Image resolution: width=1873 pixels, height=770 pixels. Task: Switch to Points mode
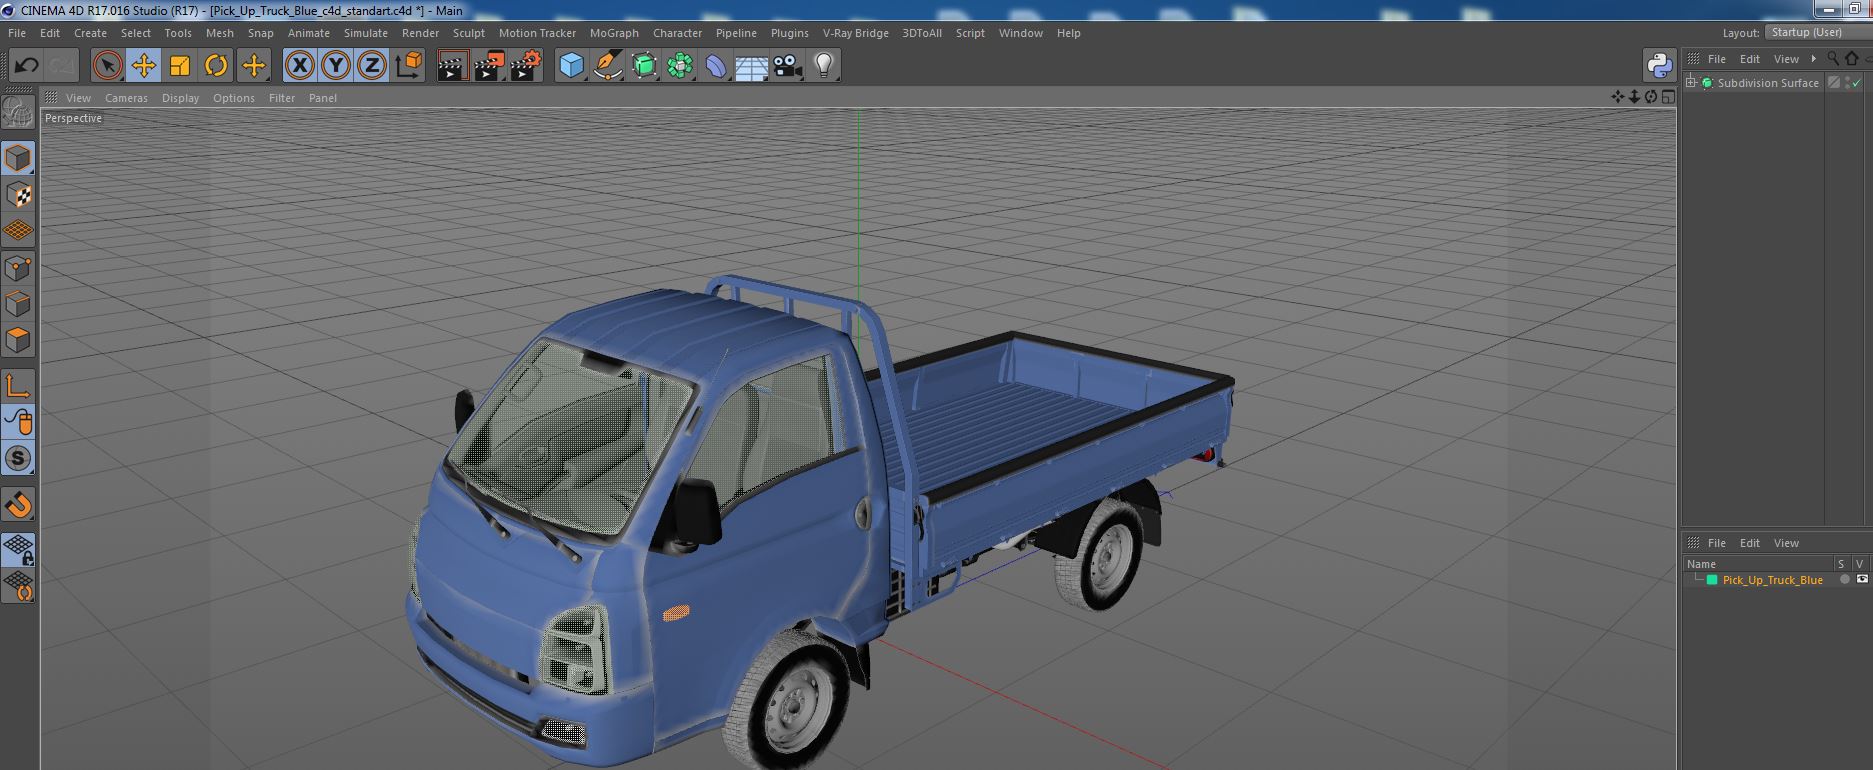coord(18,268)
